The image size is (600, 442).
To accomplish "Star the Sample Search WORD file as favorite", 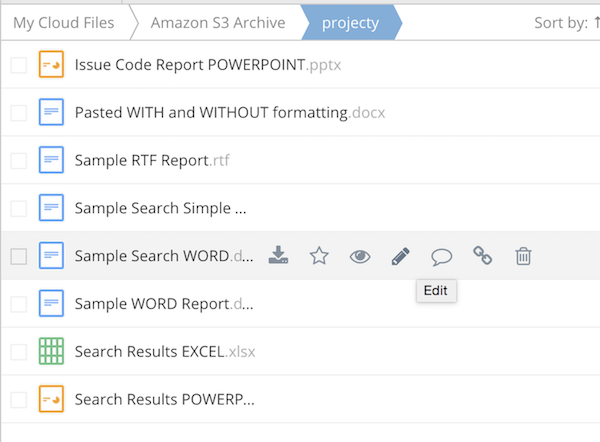I will 319,257.
